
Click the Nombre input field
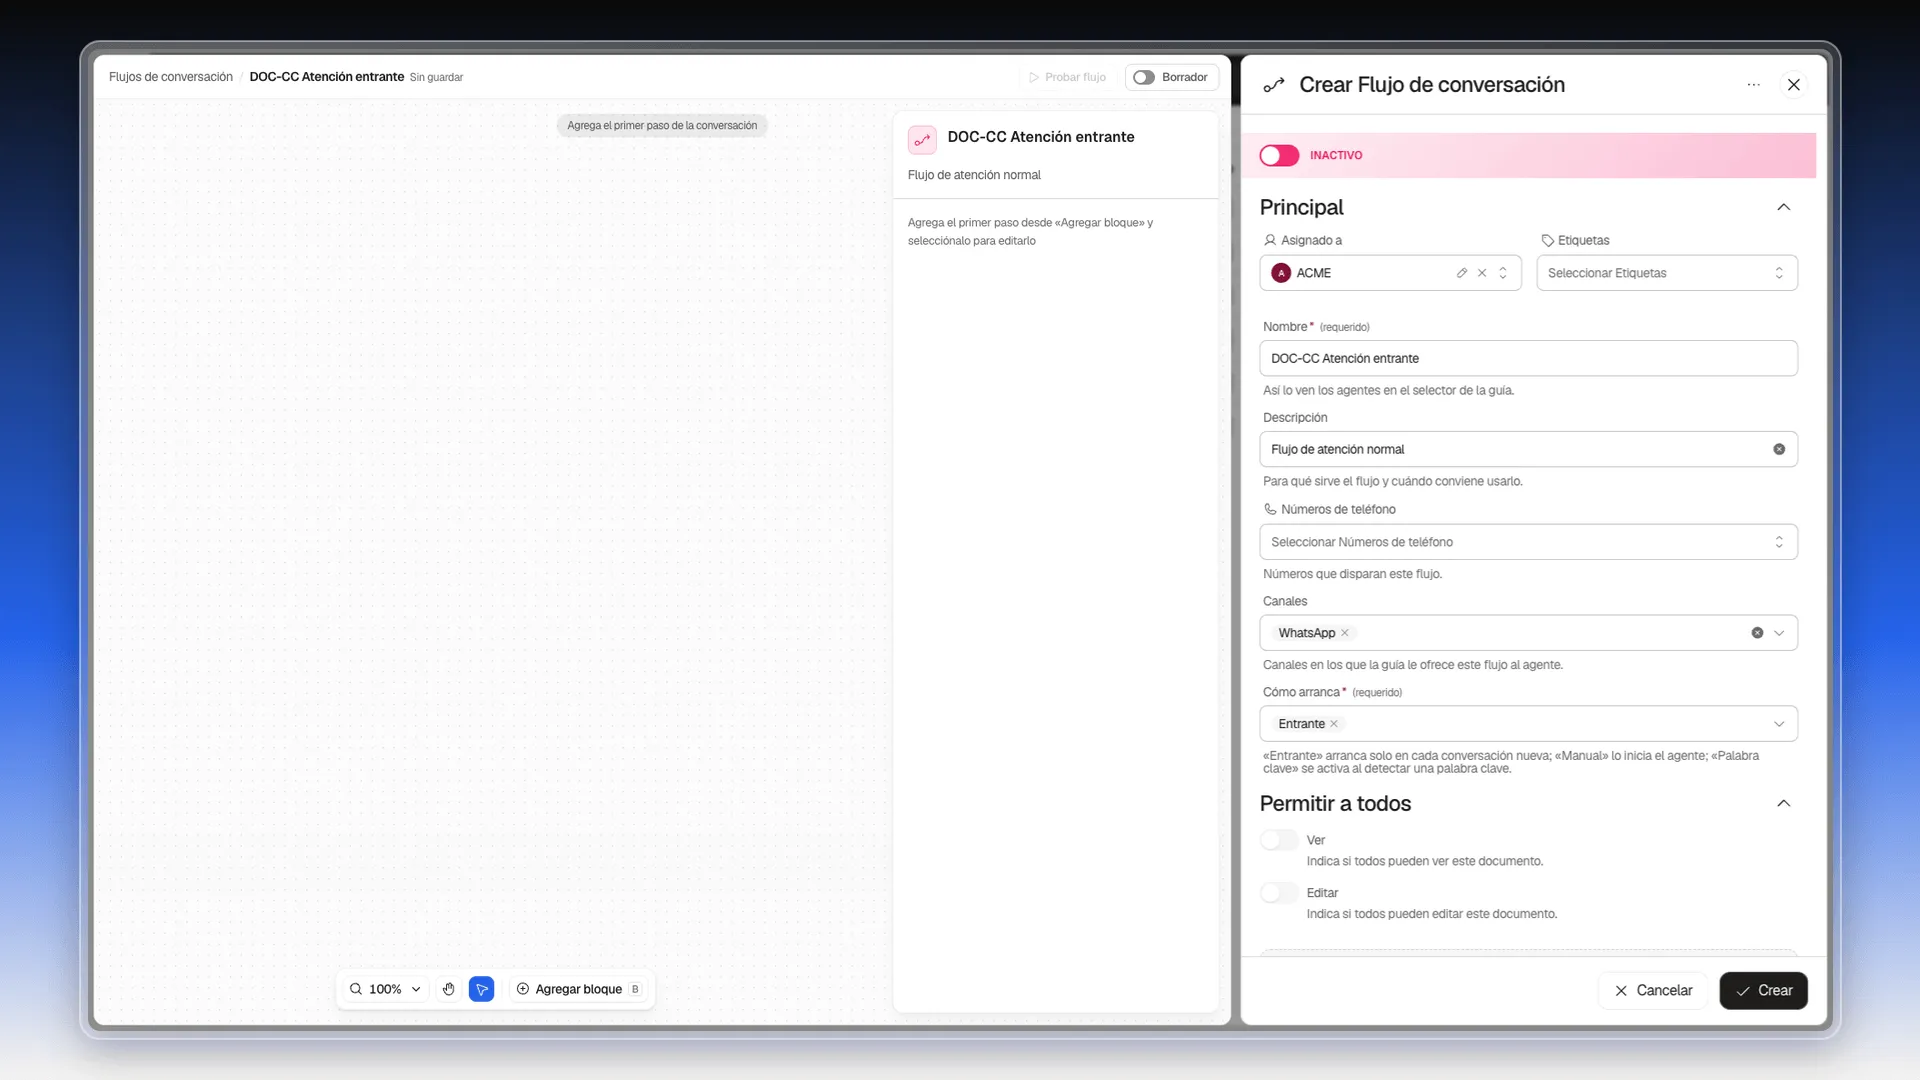(x=1528, y=358)
